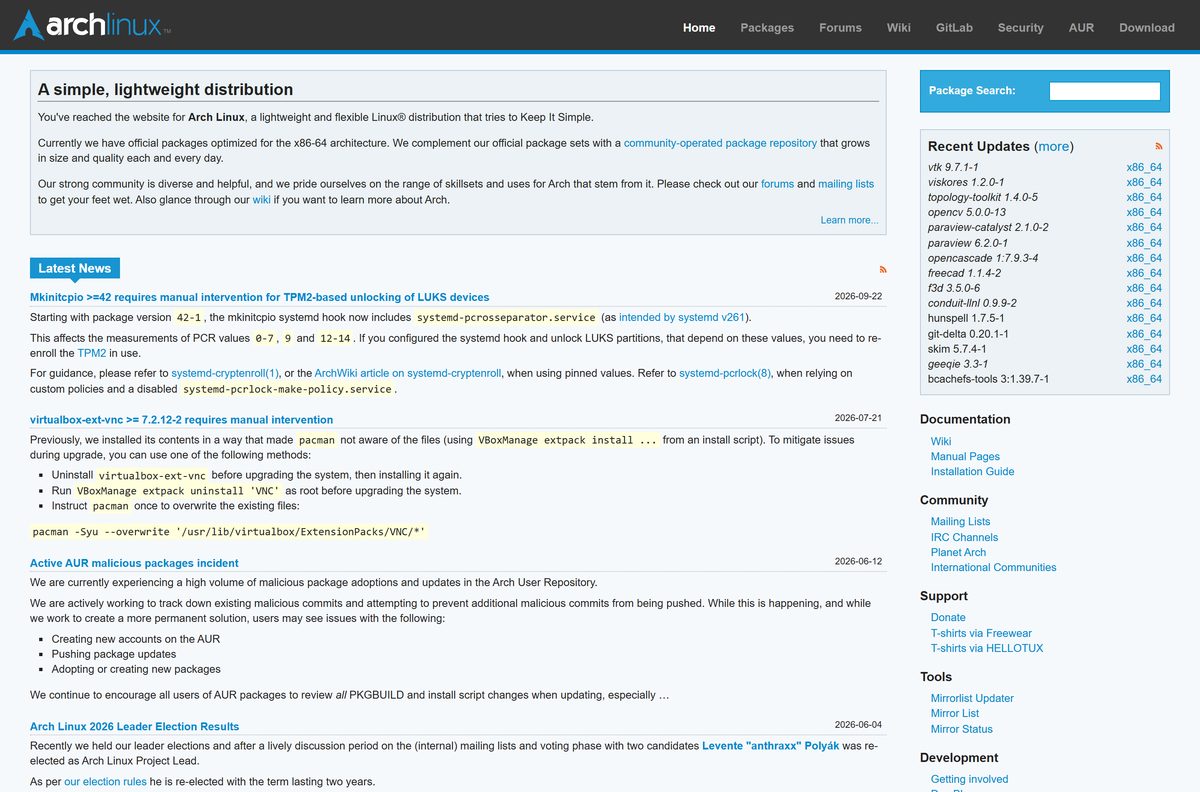This screenshot has width=1200, height=792.
Task: Open the Wiki nav item
Action: pos(898,27)
